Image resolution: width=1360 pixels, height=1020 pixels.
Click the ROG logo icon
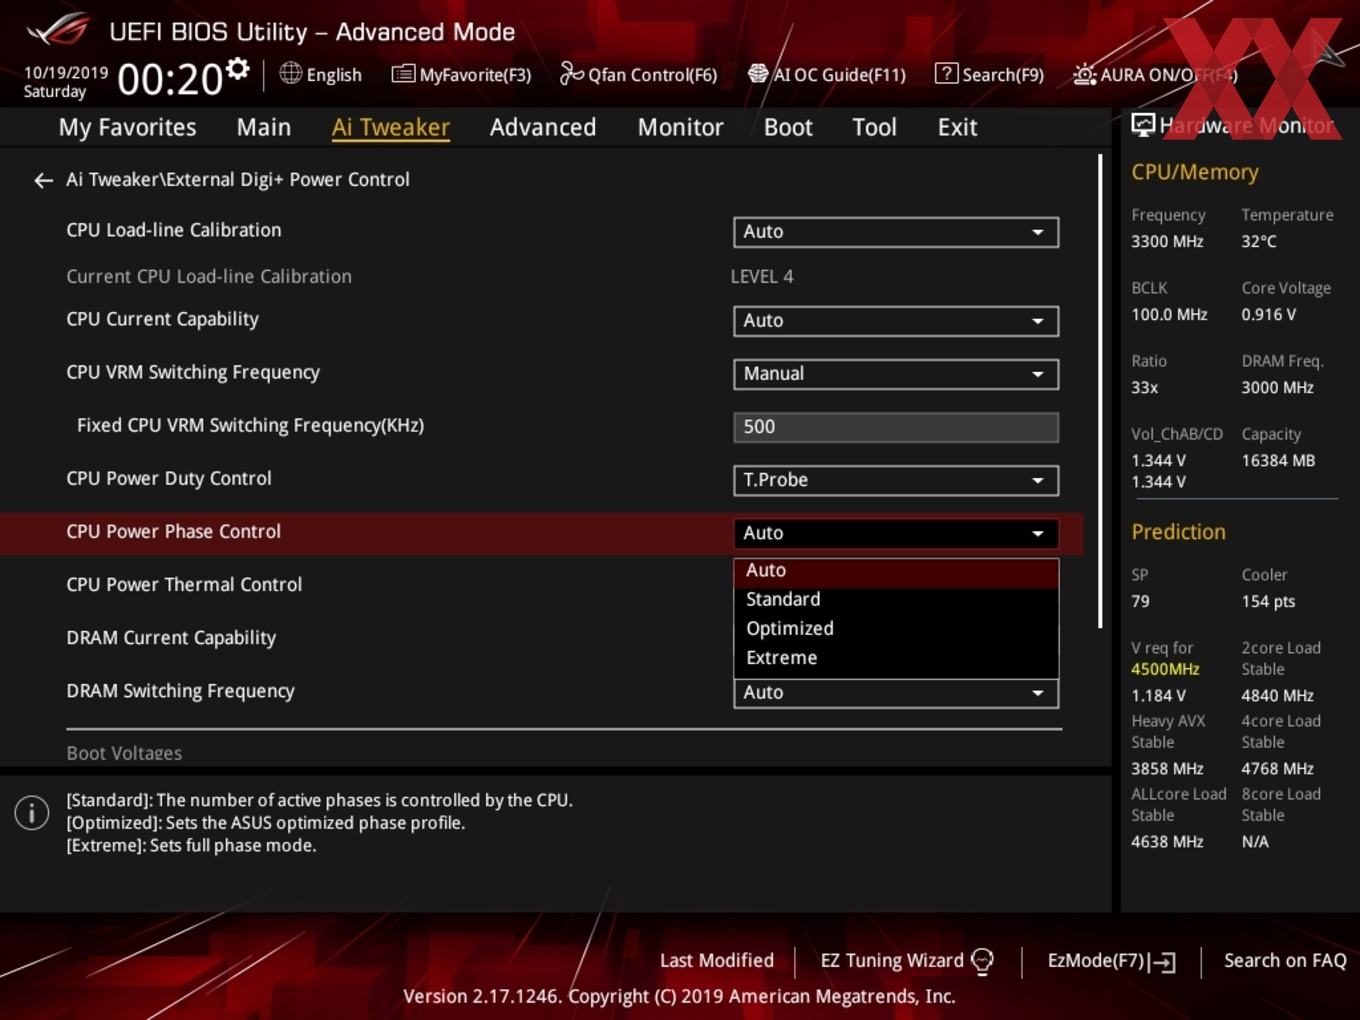[x=58, y=30]
